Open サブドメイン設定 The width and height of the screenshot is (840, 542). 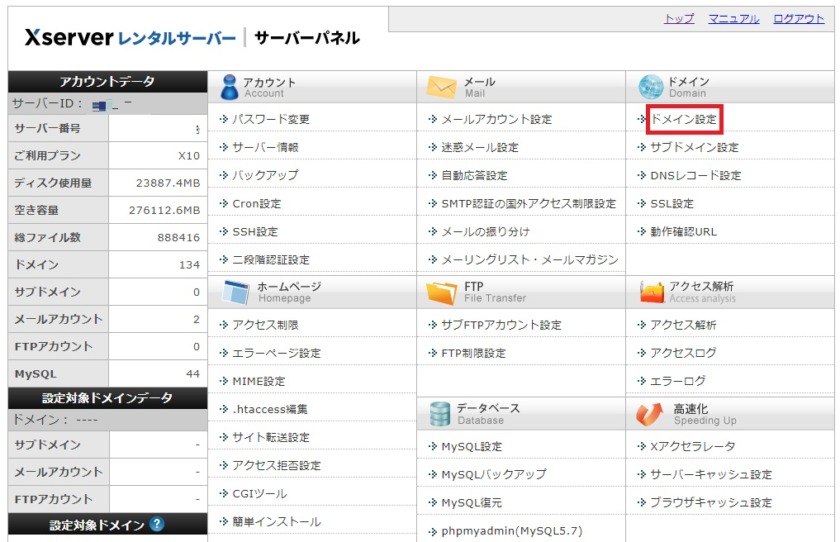click(694, 147)
